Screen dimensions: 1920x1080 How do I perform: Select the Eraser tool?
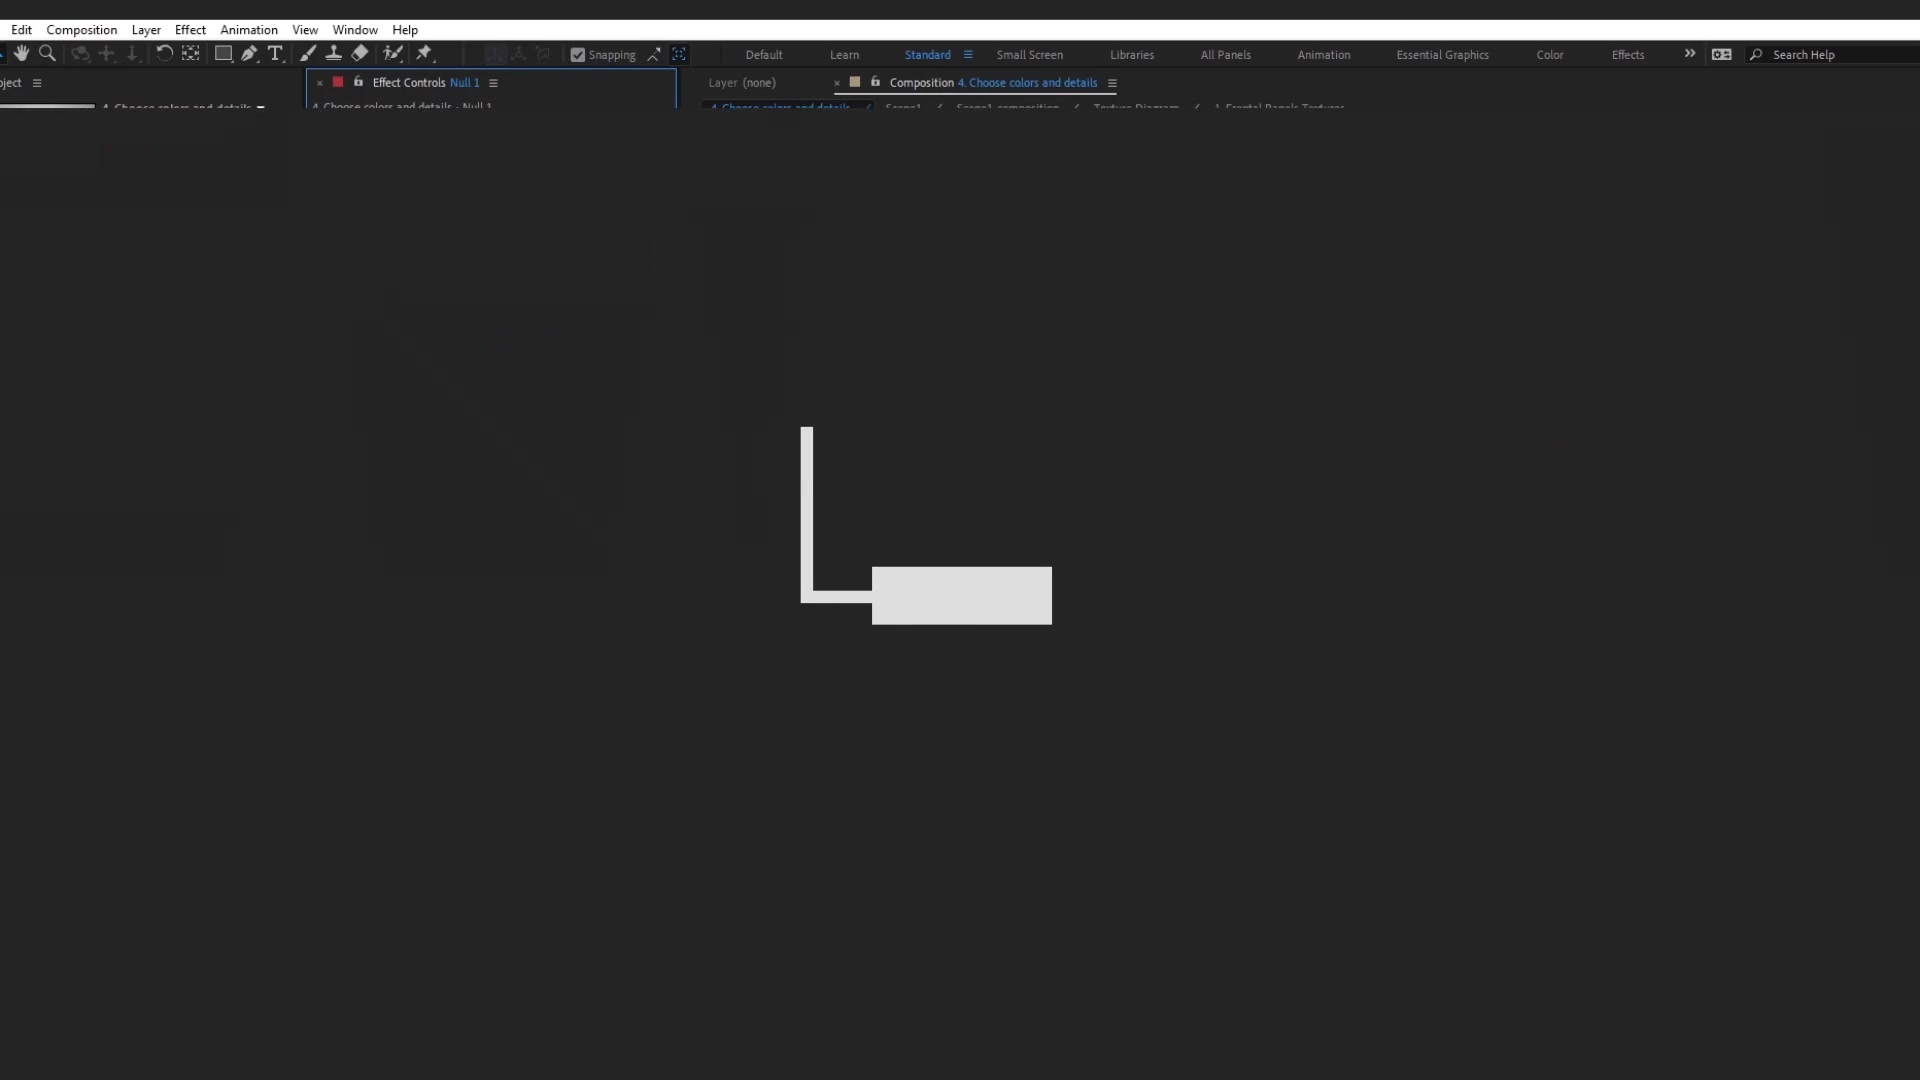click(360, 54)
